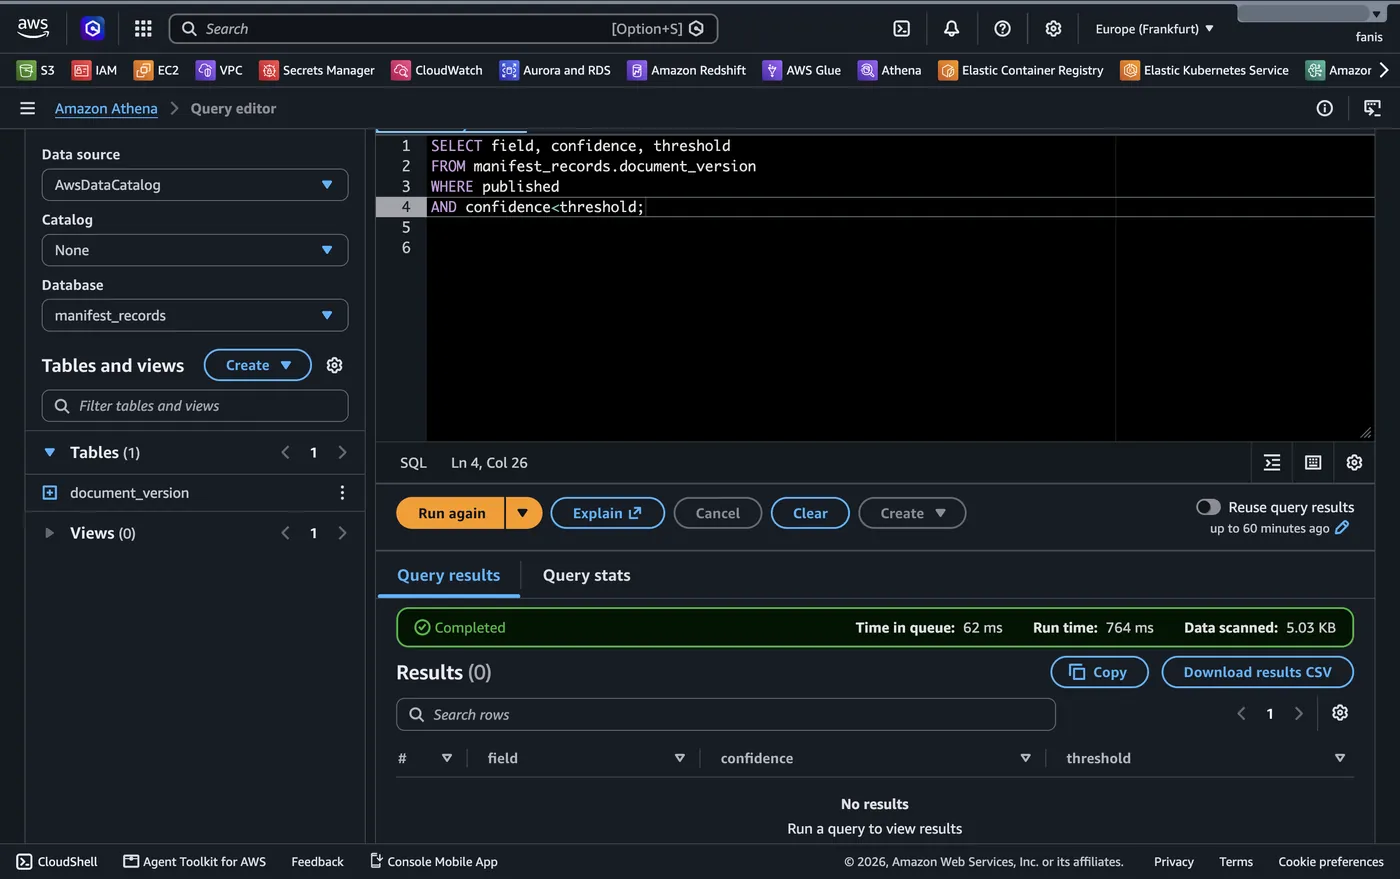The image size is (1400, 879).
Task: Expand the Views (0) section
Action: pyautogui.click(x=49, y=533)
